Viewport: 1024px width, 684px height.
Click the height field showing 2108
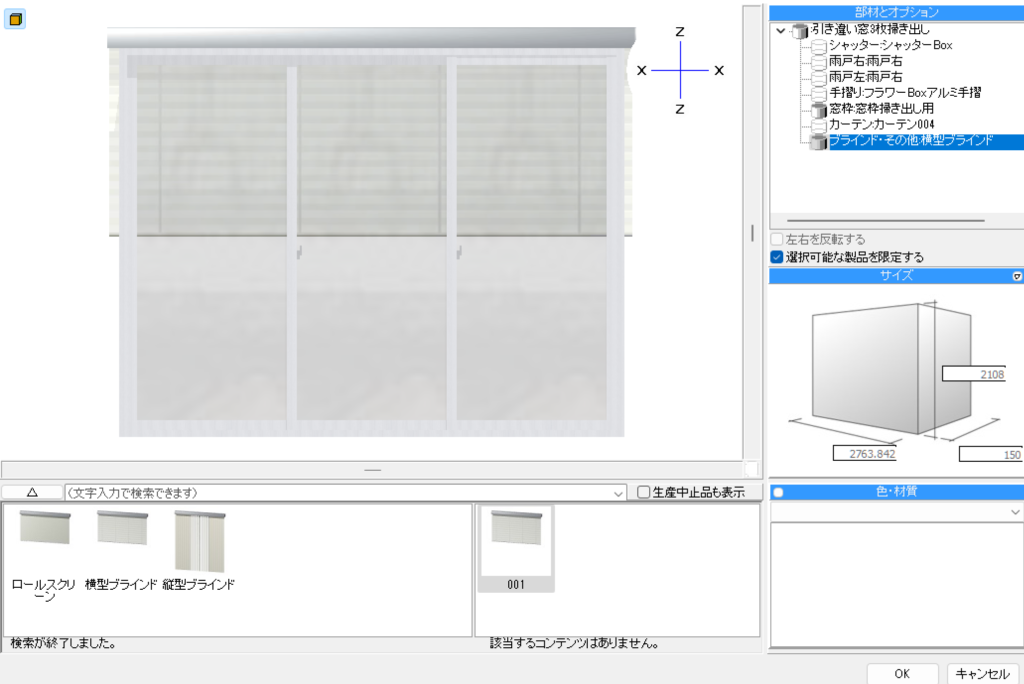pos(973,374)
